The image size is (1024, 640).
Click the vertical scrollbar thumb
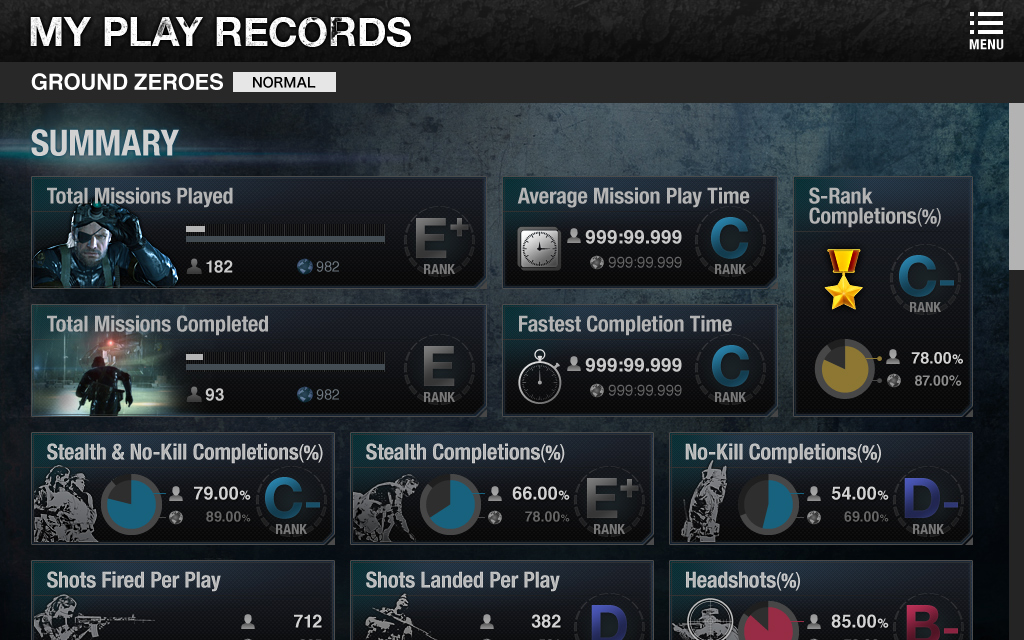coord(1016,186)
